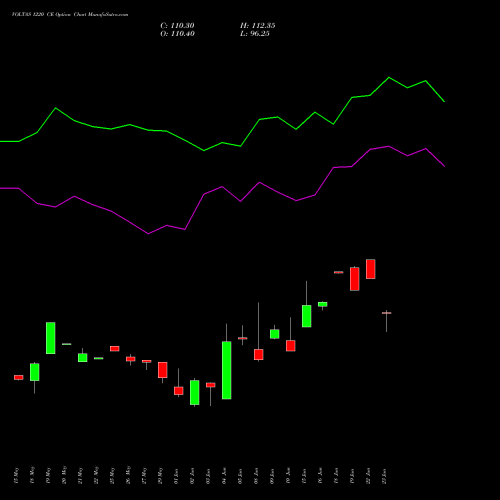Click the red candle for 10 Jun

click(291, 346)
